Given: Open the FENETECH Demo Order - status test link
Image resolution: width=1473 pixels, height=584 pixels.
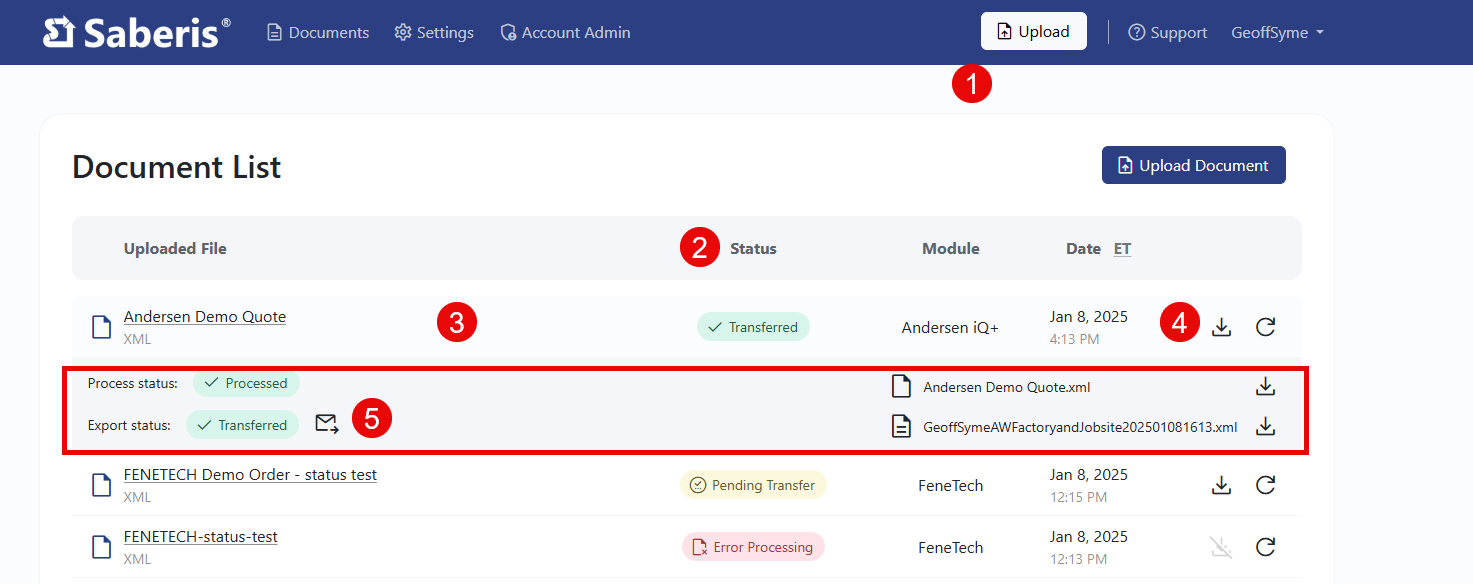Looking at the screenshot, I should coord(249,474).
